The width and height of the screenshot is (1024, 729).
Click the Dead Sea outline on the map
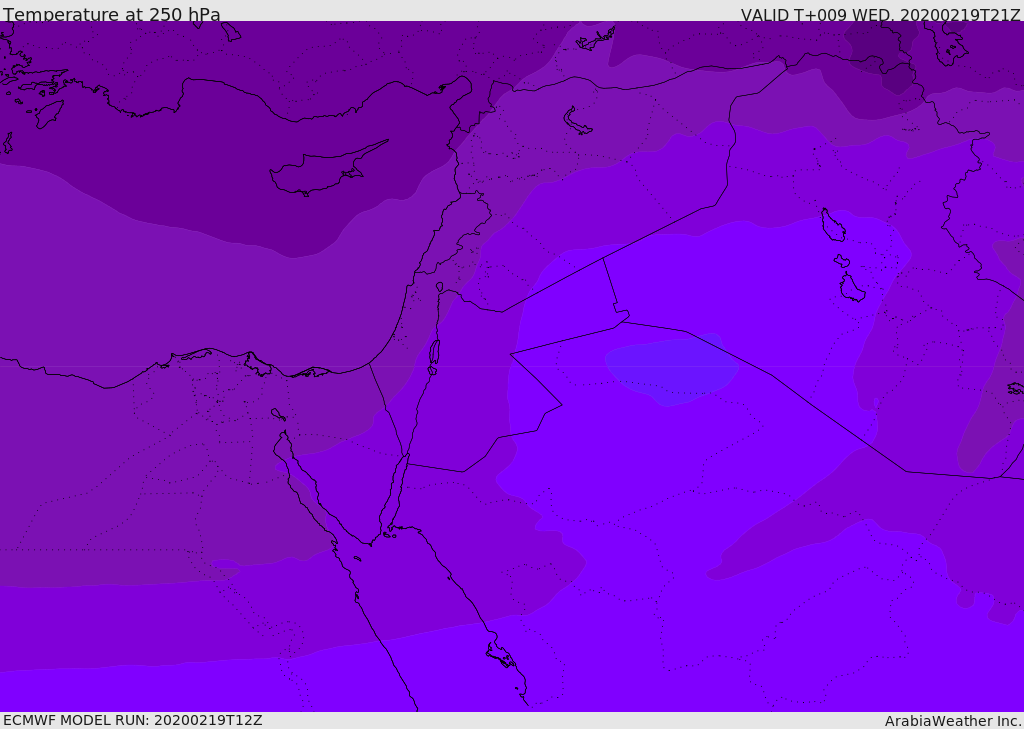434,357
